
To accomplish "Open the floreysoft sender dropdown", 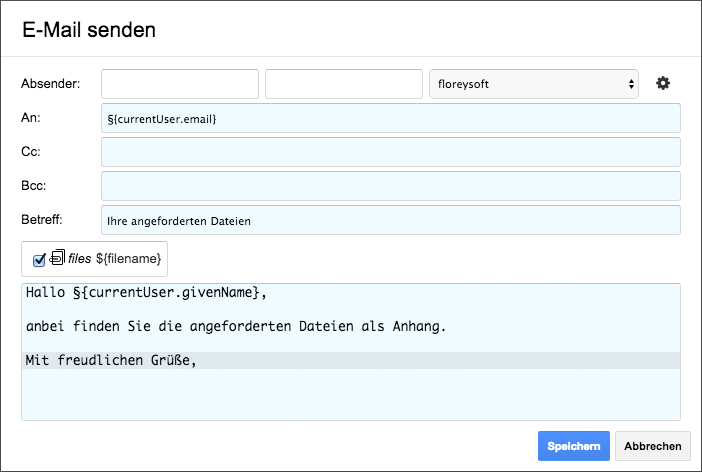I will [534, 84].
